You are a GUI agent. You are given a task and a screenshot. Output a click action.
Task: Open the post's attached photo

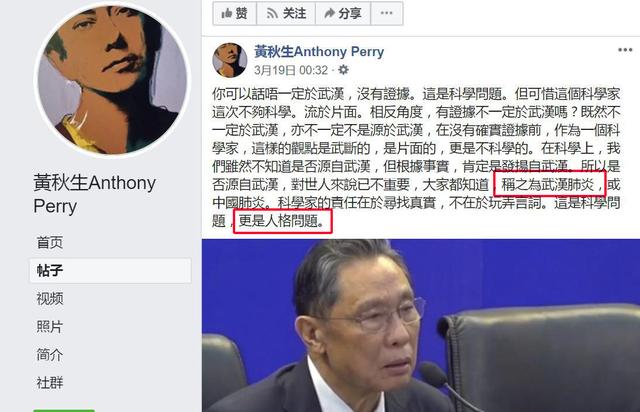[x=421, y=325]
